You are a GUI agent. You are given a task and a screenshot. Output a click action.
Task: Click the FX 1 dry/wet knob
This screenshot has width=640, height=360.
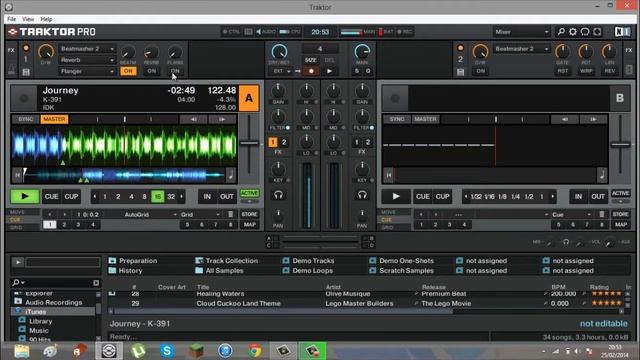46,52
